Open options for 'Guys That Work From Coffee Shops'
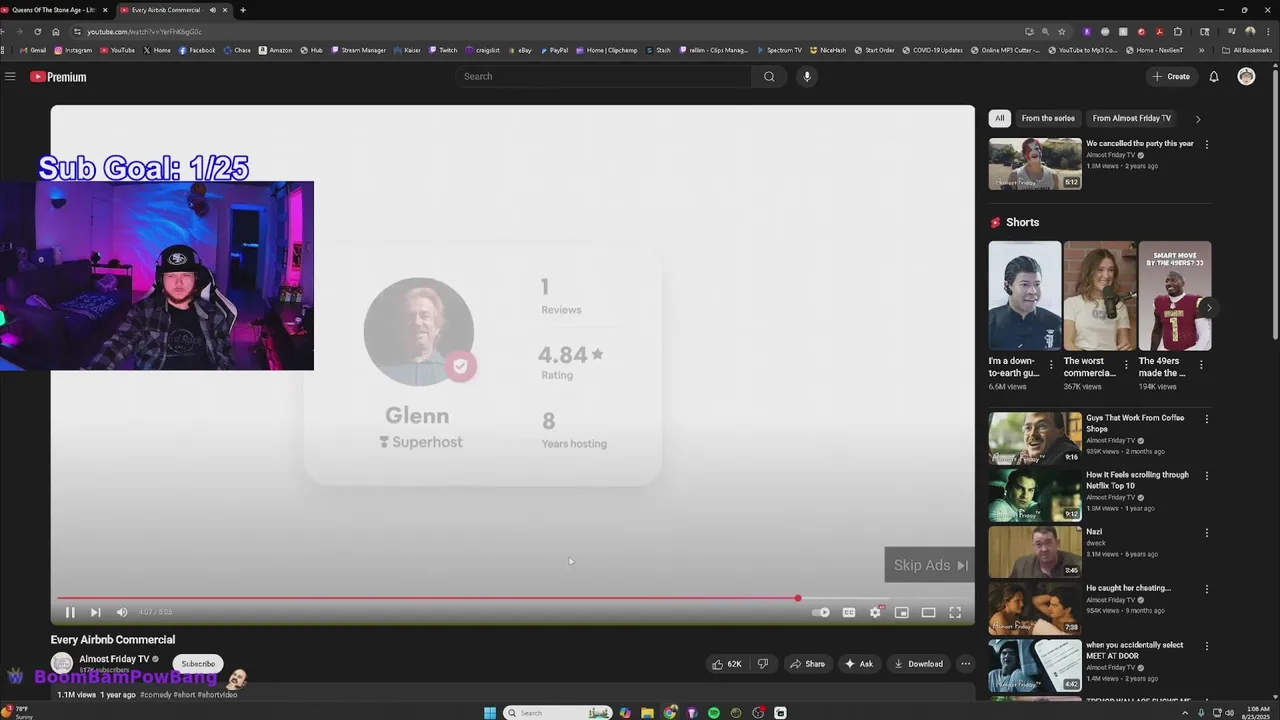The height and width of the screenshot is (720, 1280). (1206, 419)
